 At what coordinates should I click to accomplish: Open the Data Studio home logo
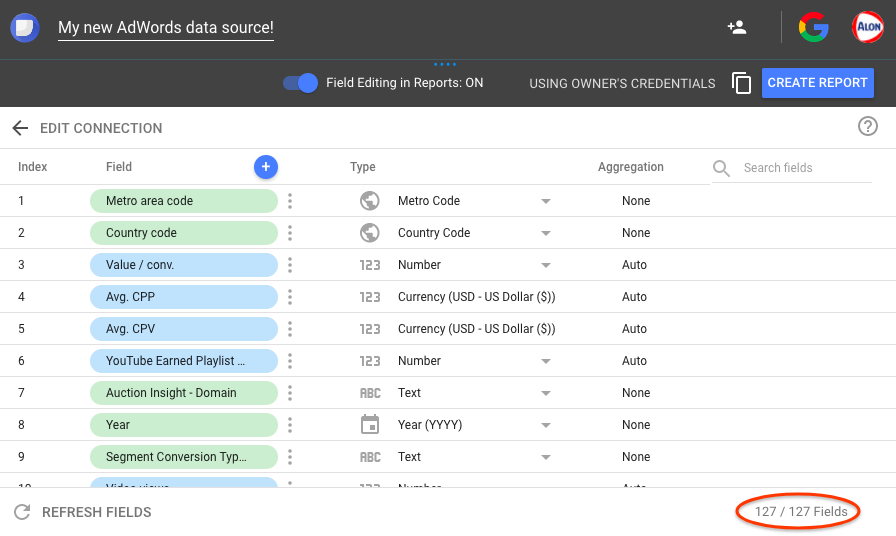coord(25,27)
